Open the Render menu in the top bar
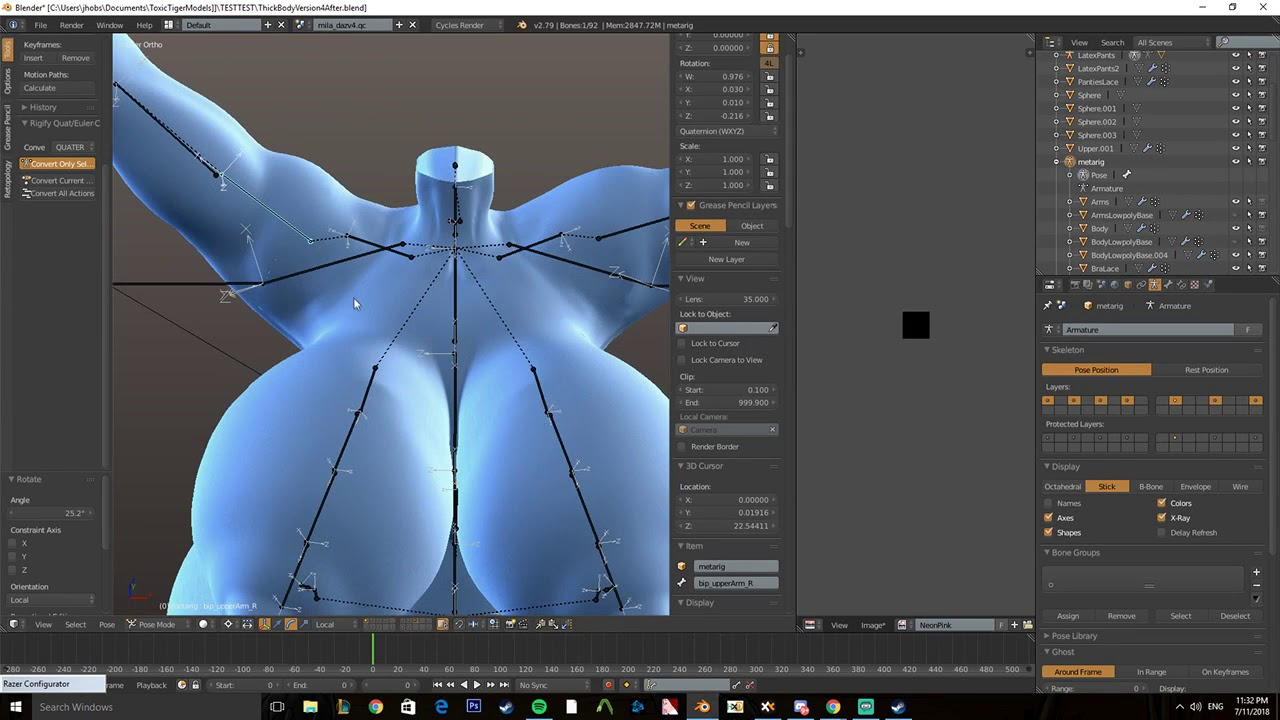The width and height of the screenshot is (1280, 720). 71,24
